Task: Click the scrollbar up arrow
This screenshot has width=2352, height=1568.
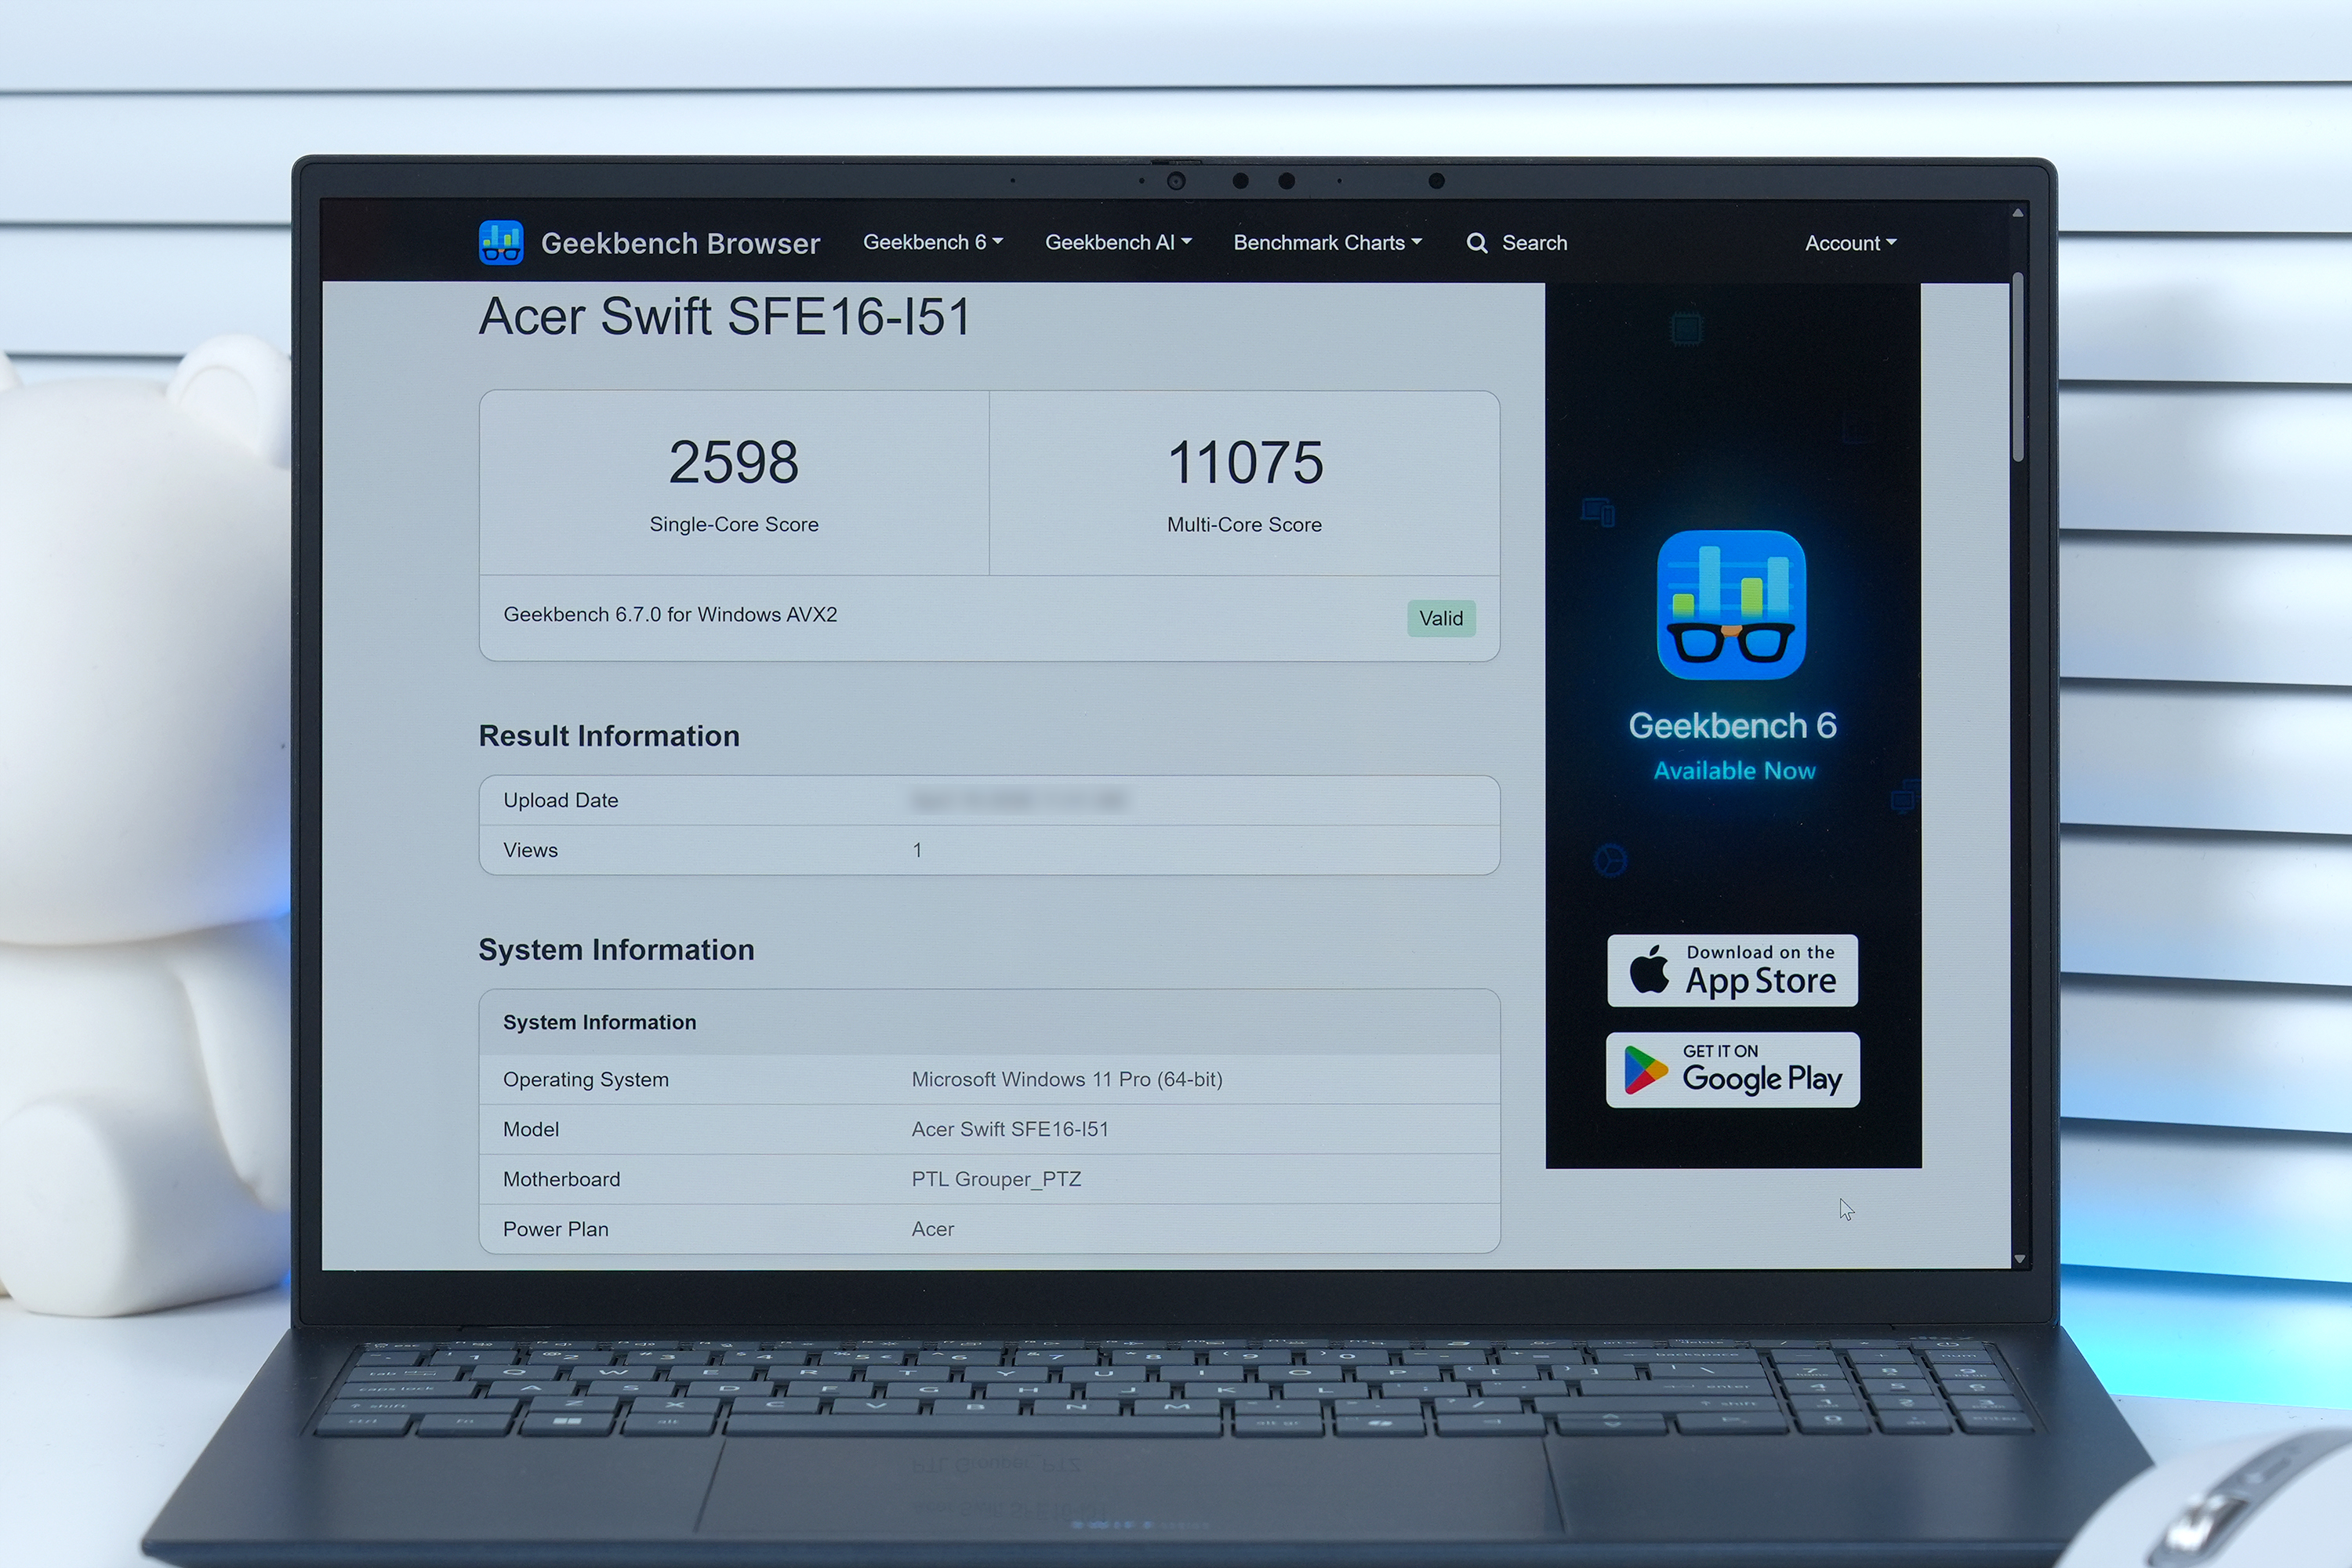Action: pyautogui.click(x=2018, y=213)
